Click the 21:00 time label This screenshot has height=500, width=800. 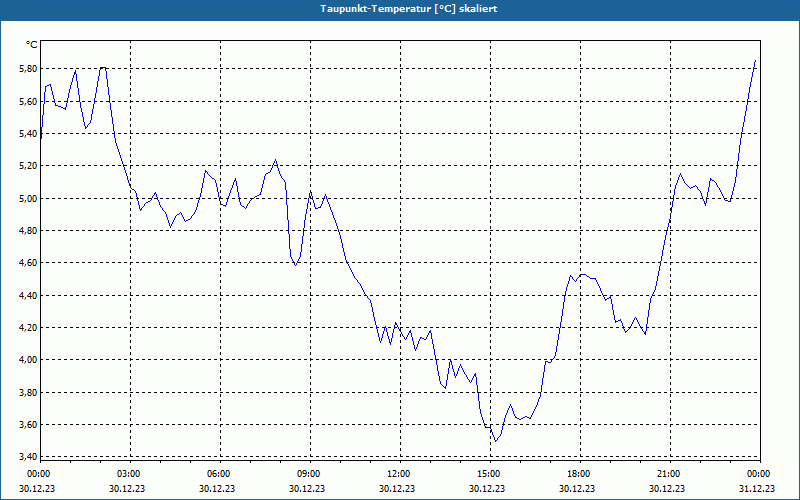coord(669,474)
